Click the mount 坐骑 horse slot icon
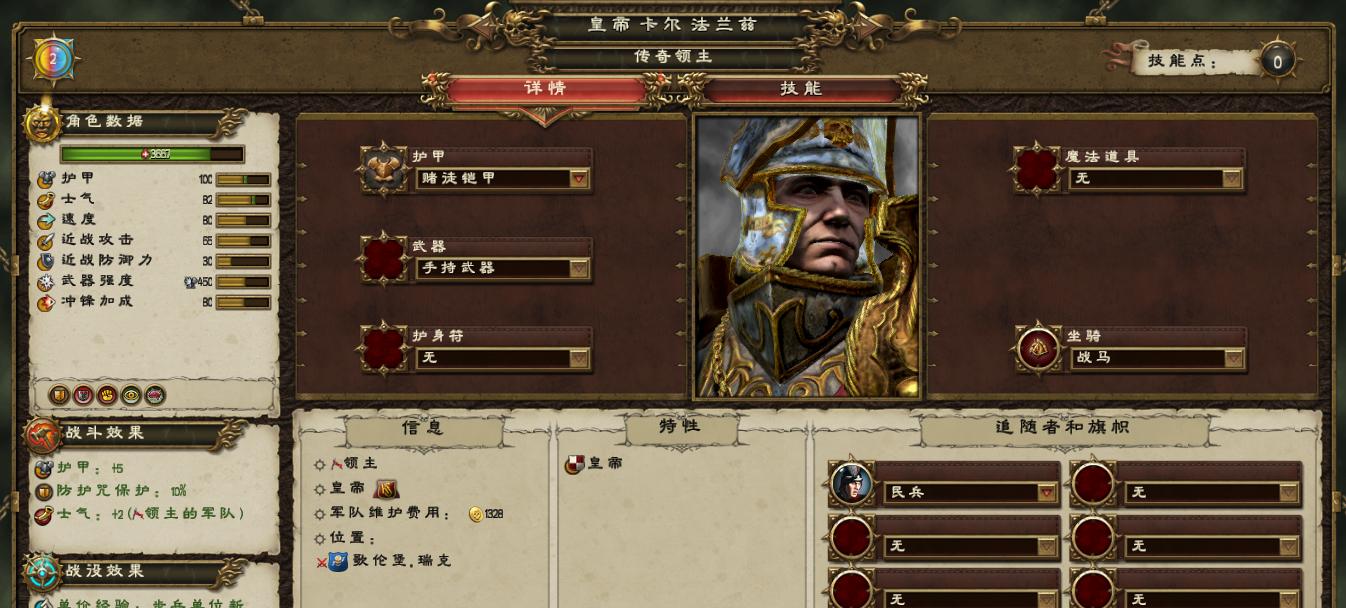 (x=1039, y=348)
